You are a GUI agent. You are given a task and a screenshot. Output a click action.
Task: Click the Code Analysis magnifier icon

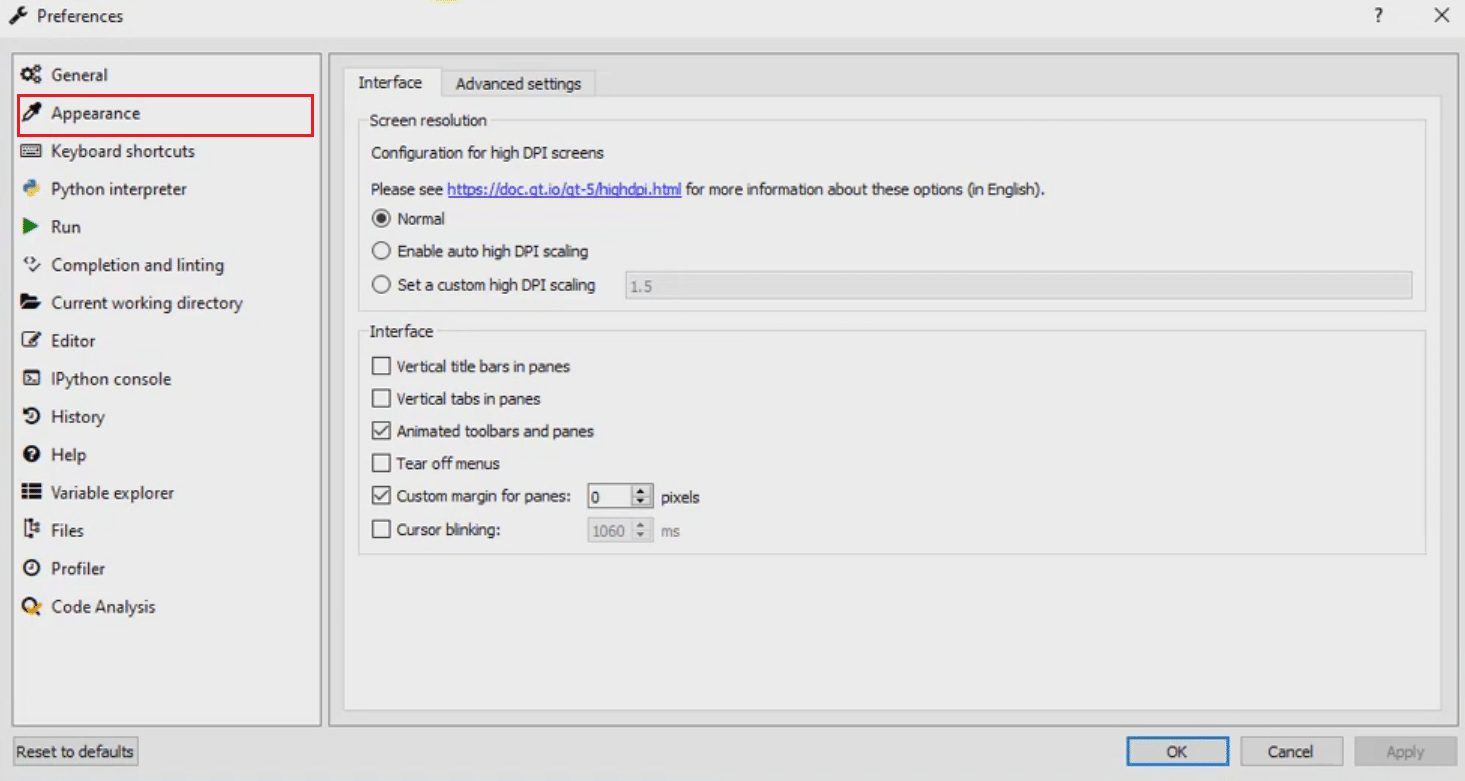click(x=31, y=607)
